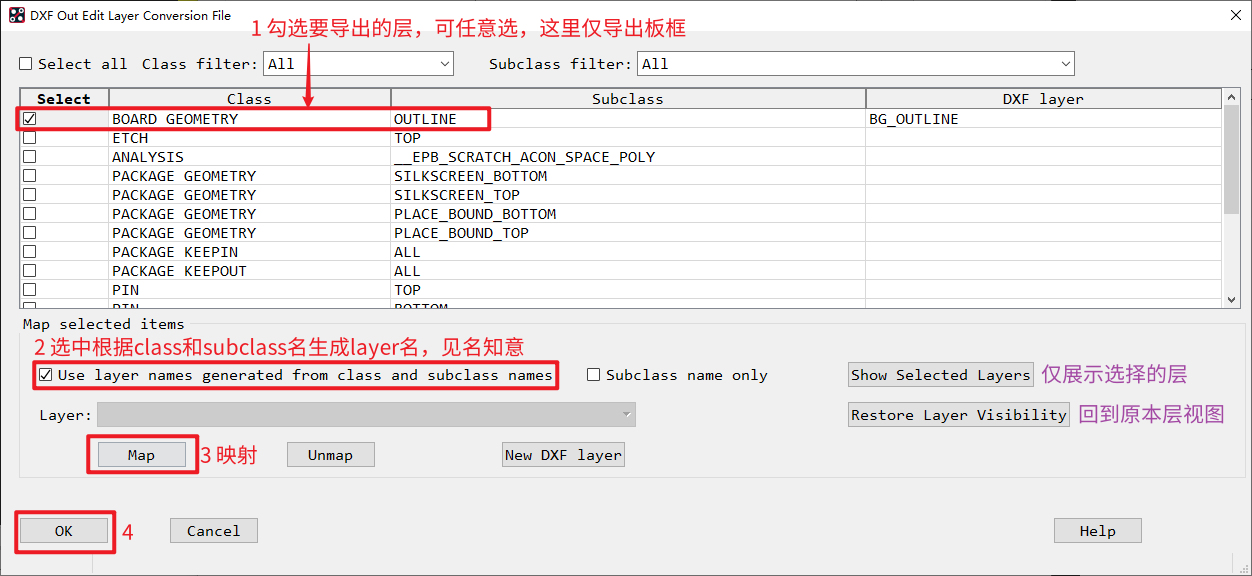Image resolution: width=1252 pixels, height=576 pixels.
Task: Expand the Subclass filter dropdown
Action: pyautogui.click(x=855, y=64)
